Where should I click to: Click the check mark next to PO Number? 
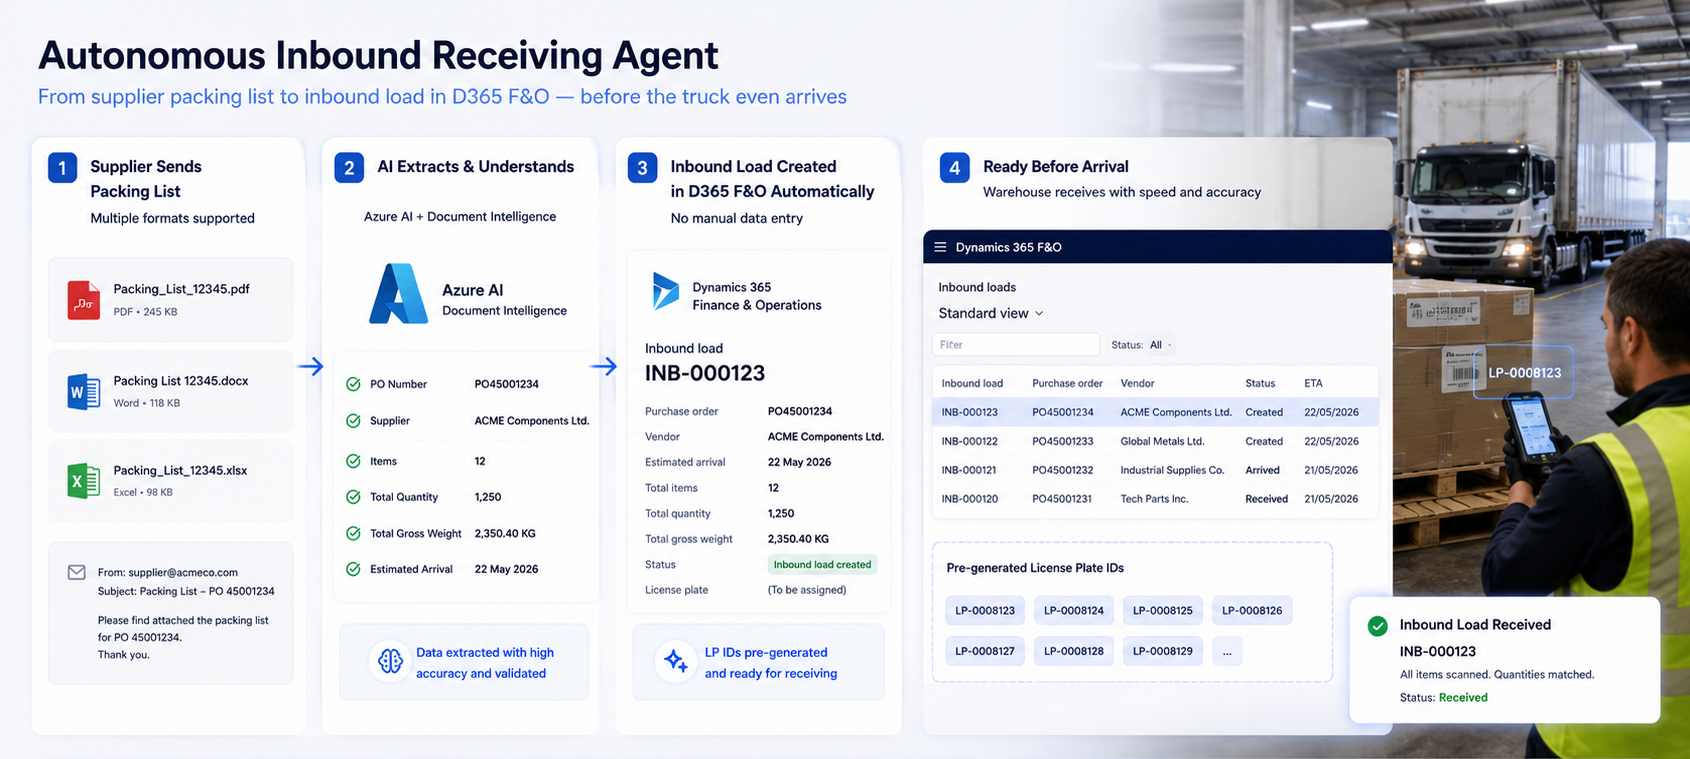(x=353, y=384)
